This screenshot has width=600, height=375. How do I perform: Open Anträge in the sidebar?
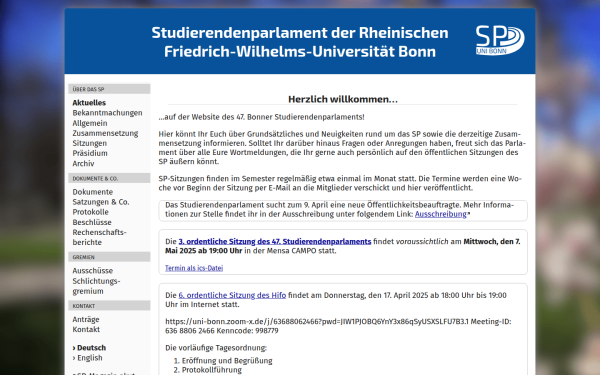(86, 319)
